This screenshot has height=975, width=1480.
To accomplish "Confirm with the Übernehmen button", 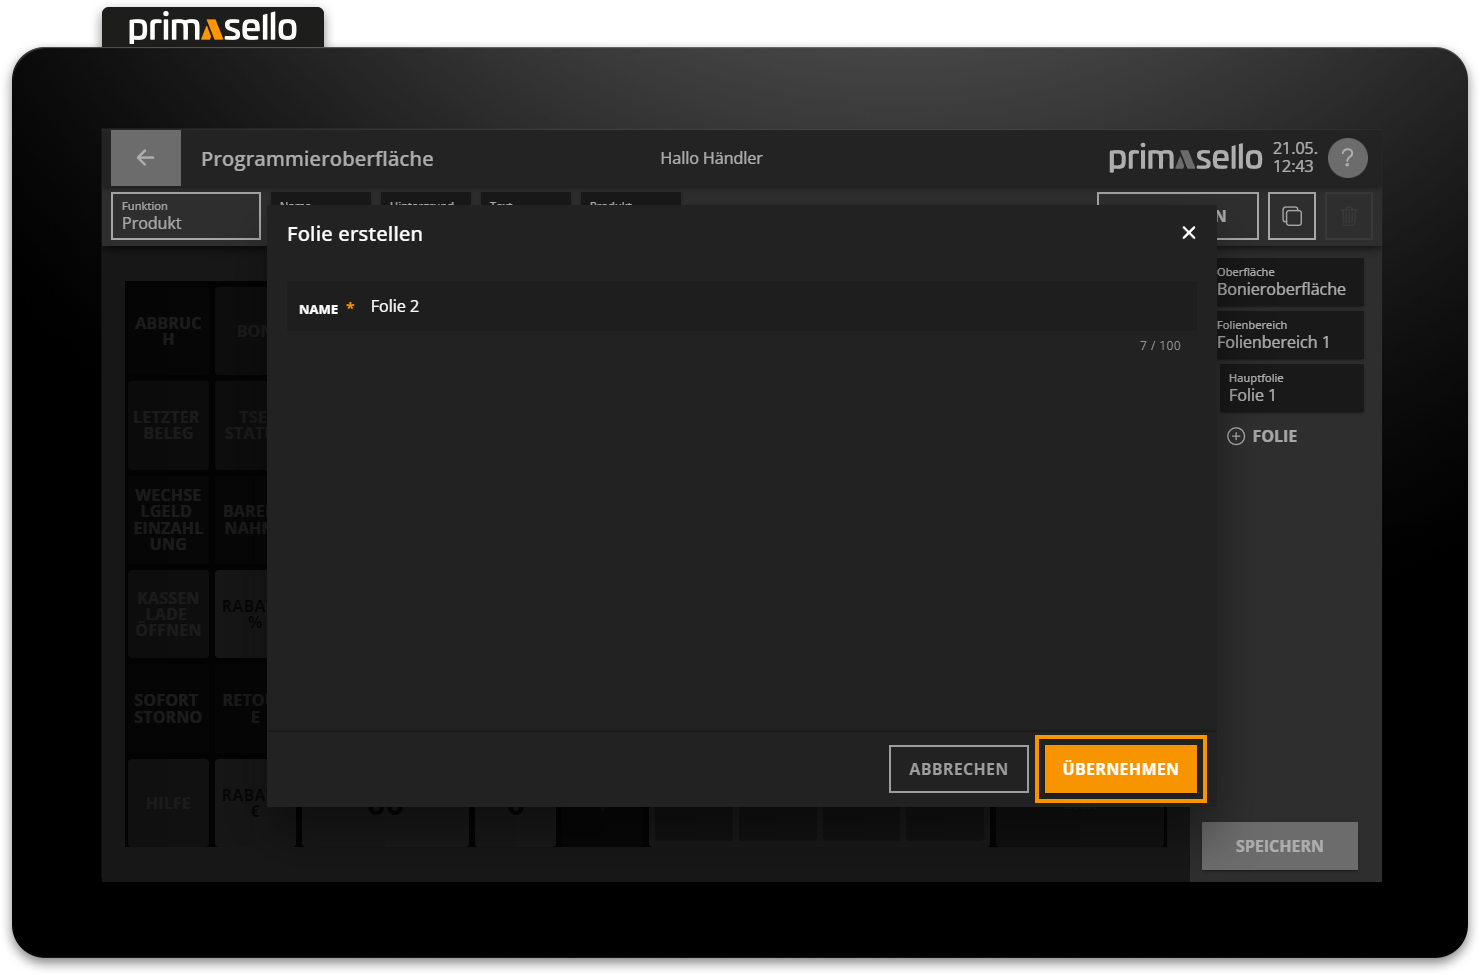I will [1120, 769].
